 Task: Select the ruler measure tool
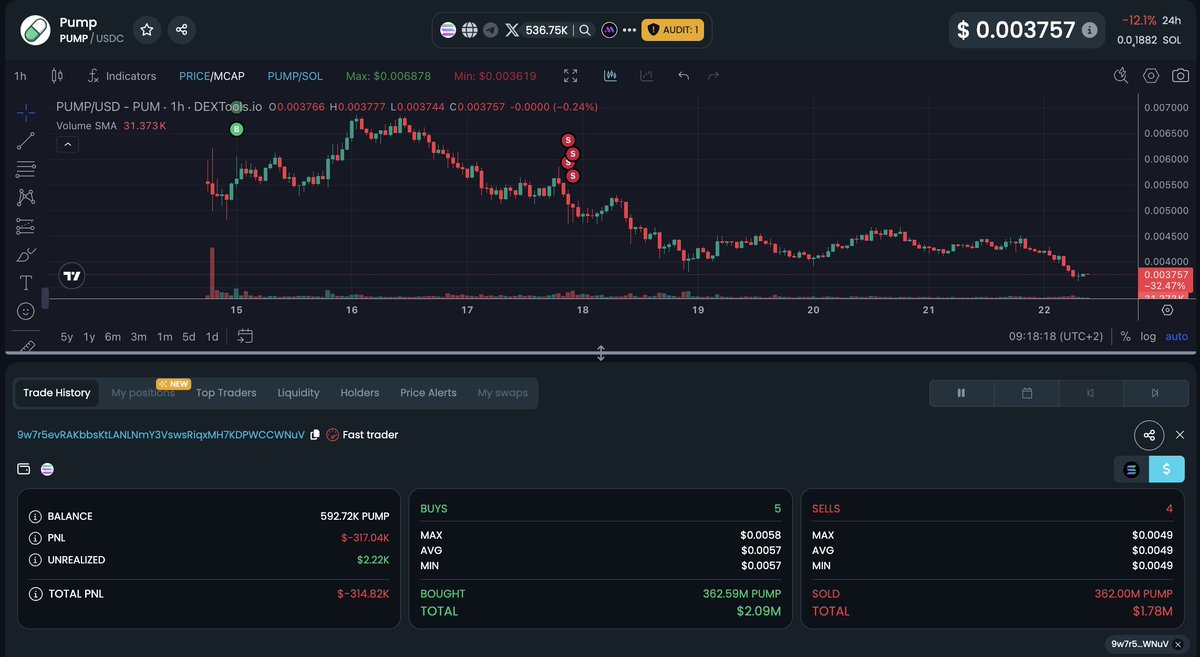[26, 345]
